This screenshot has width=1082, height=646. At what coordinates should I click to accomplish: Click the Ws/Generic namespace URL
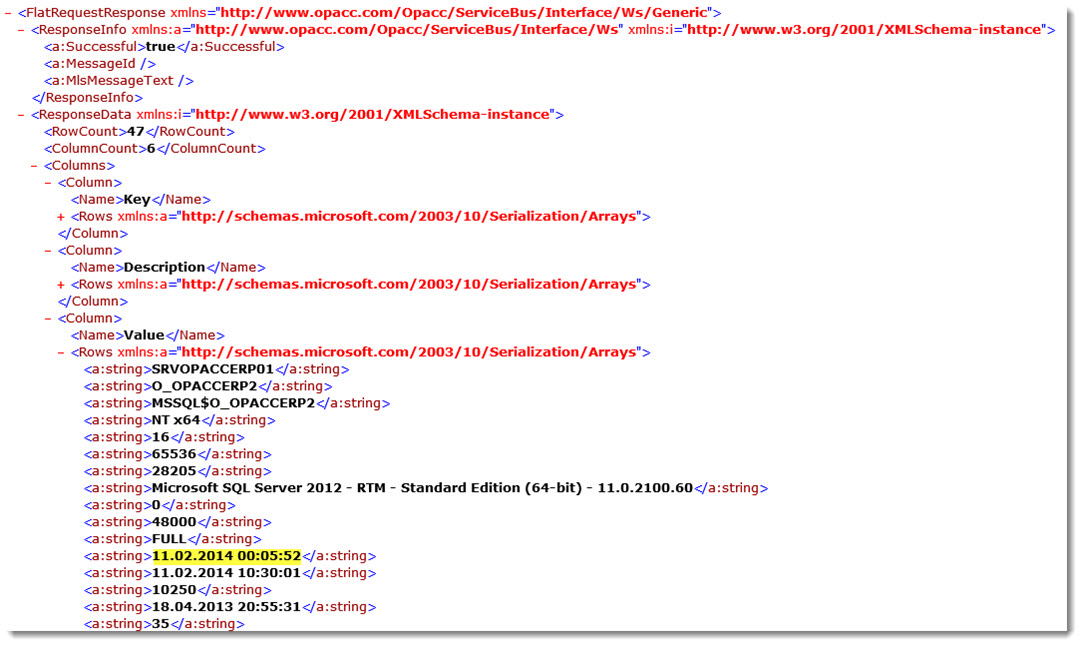point(464,12)
